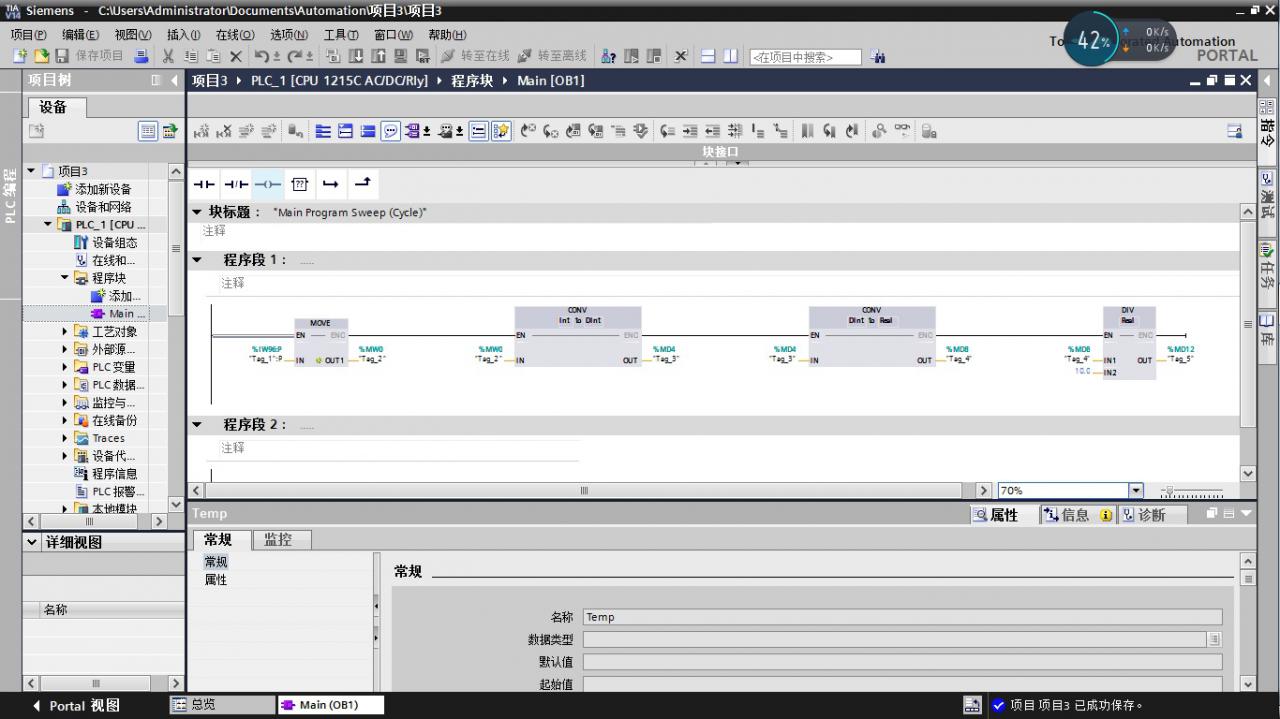Cut the selected element

(x=168, y=57)
